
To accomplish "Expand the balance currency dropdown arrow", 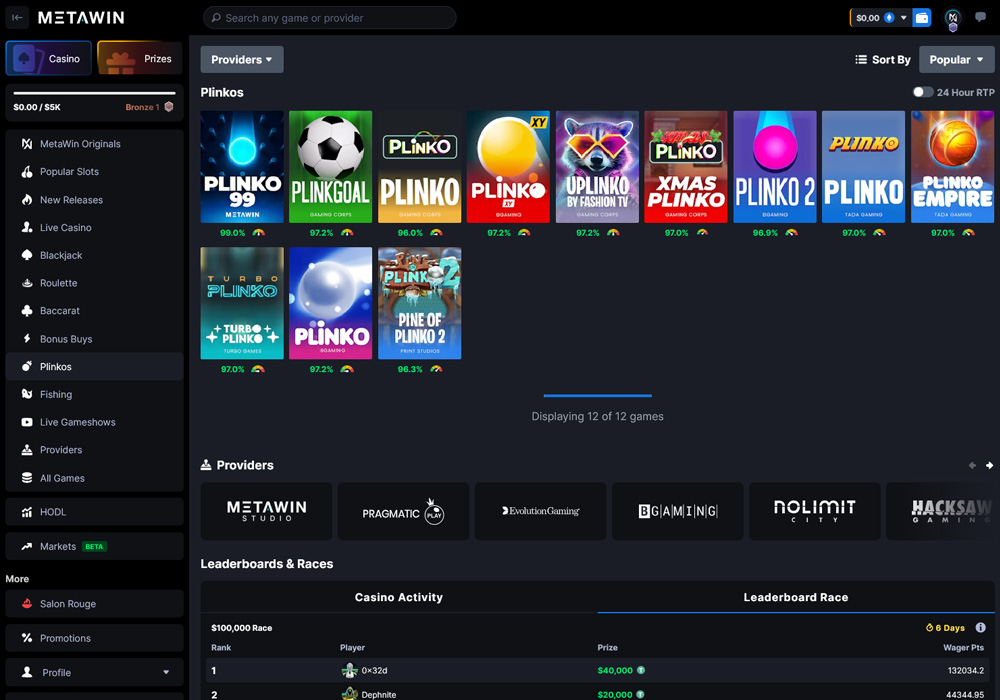I will tap(903, 18).
